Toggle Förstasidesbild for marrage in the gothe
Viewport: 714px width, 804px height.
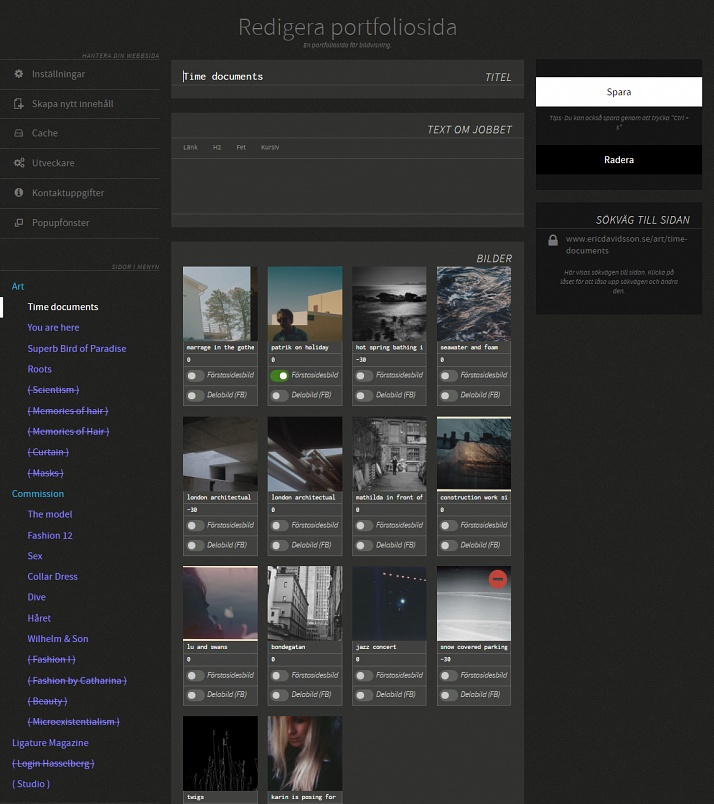point(195,375)
